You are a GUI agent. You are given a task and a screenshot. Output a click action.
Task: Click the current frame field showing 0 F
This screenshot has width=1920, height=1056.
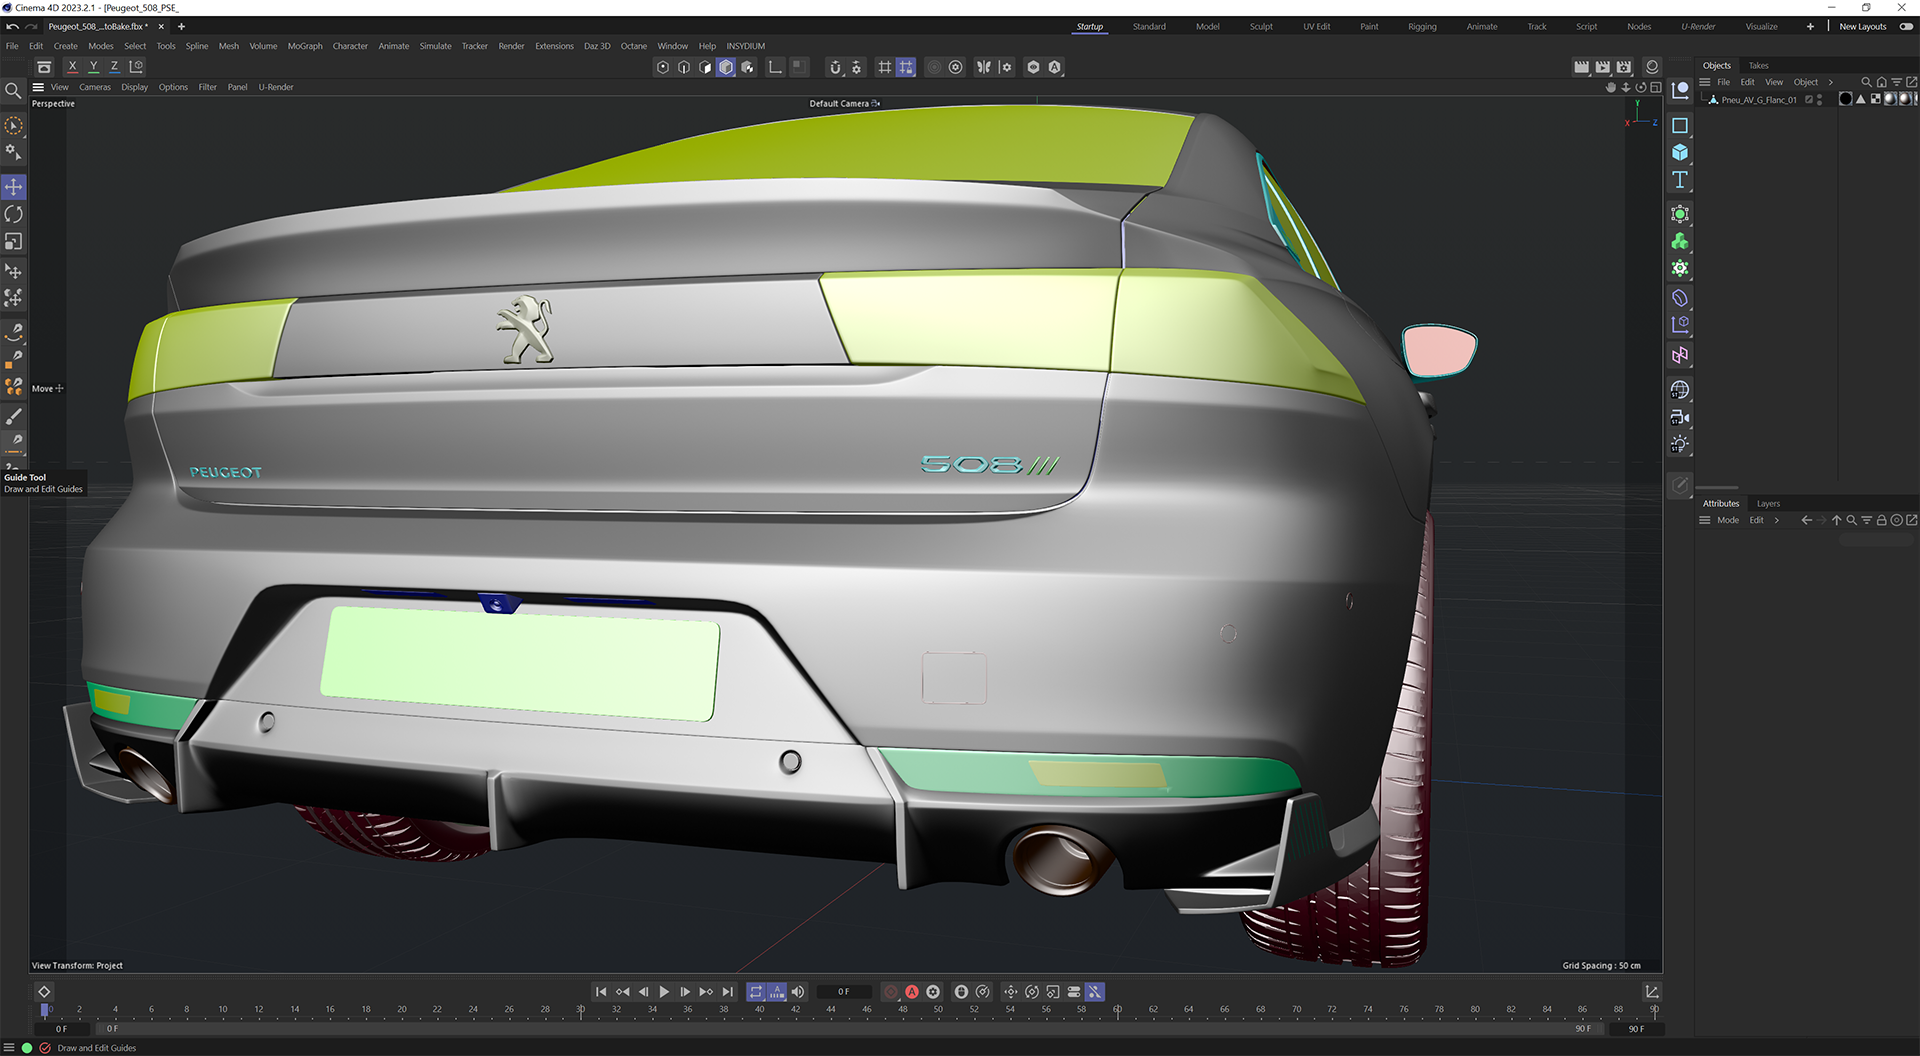click(844, 992)
